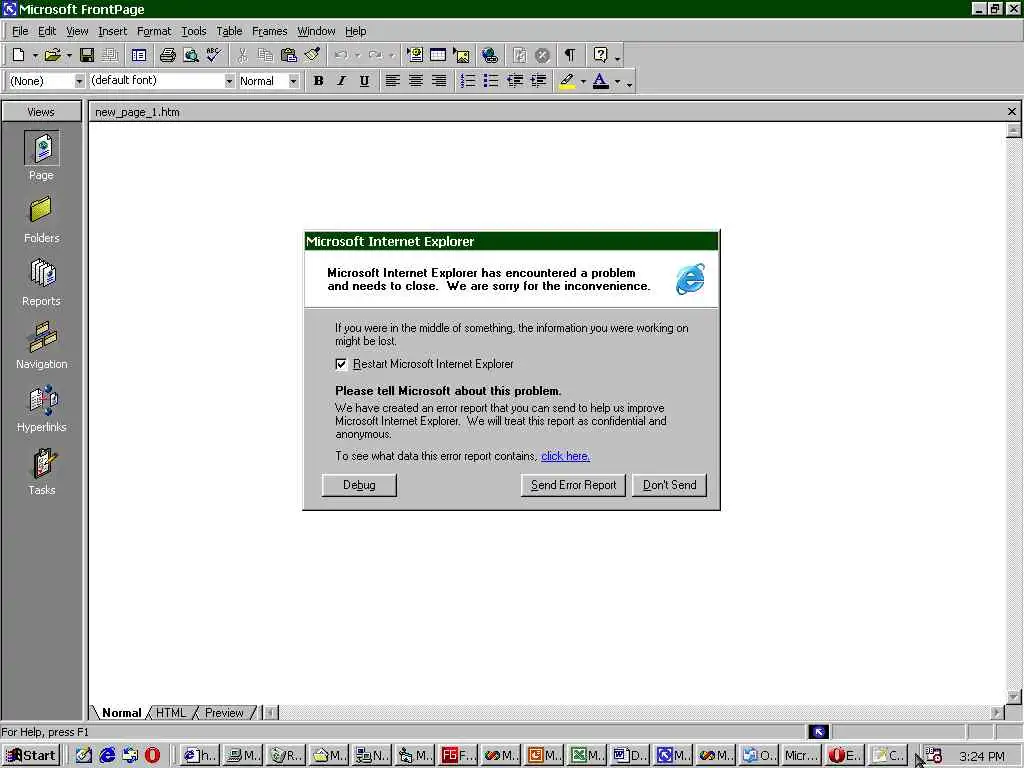Viewport: 1024px width, 768px height.
Task: Close new_page_1.htm with the X button
Action: point(1012,112)
